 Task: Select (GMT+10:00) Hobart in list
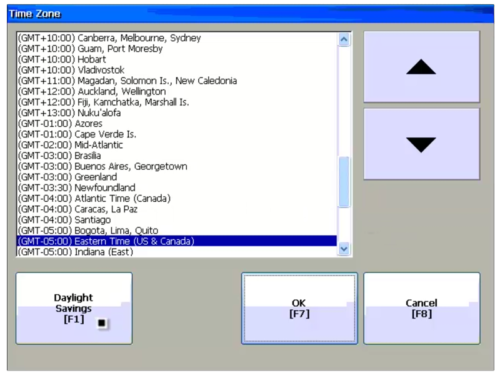pos(177,59)
